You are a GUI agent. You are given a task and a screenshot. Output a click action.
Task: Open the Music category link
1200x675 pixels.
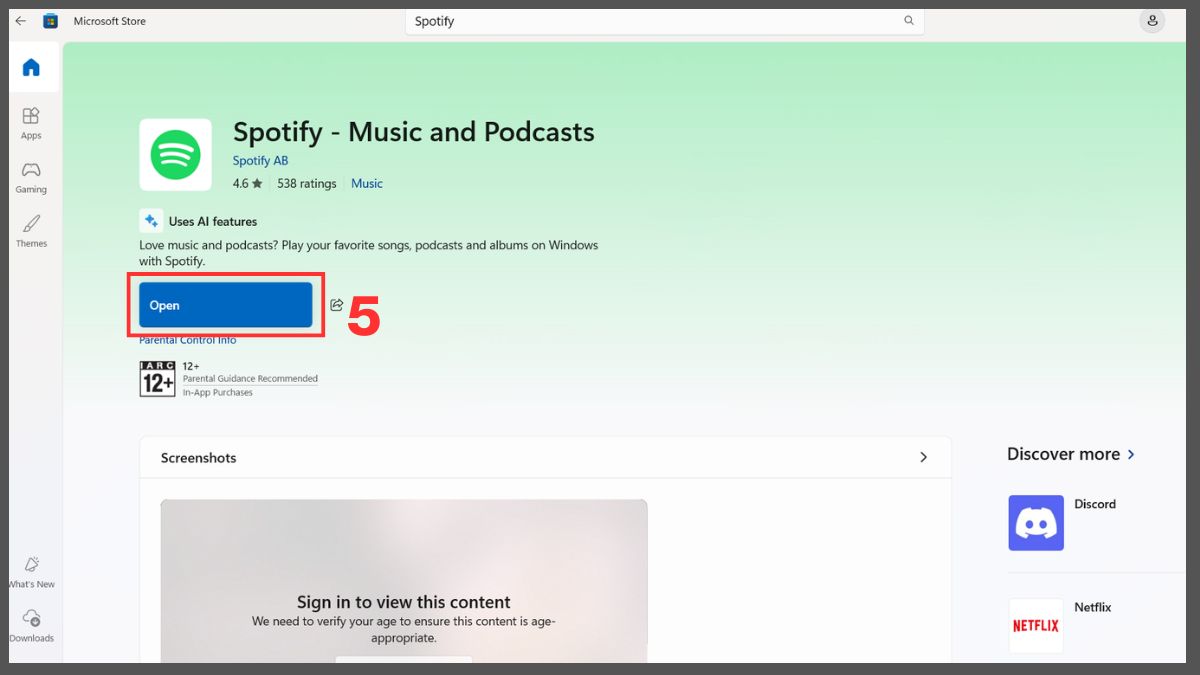point(367,184)
